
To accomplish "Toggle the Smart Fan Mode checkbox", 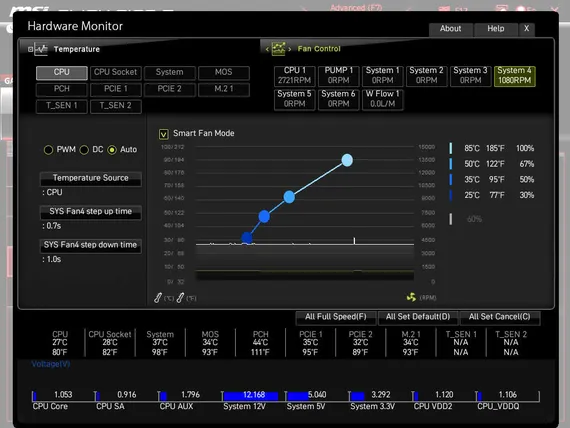I will (x=164, y=134).
